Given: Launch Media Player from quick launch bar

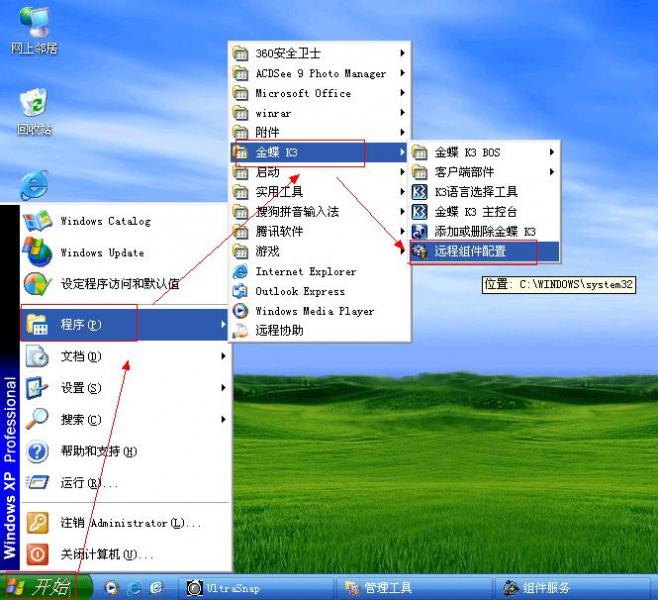Looking at the screenshot, I should tap(111, 588).
